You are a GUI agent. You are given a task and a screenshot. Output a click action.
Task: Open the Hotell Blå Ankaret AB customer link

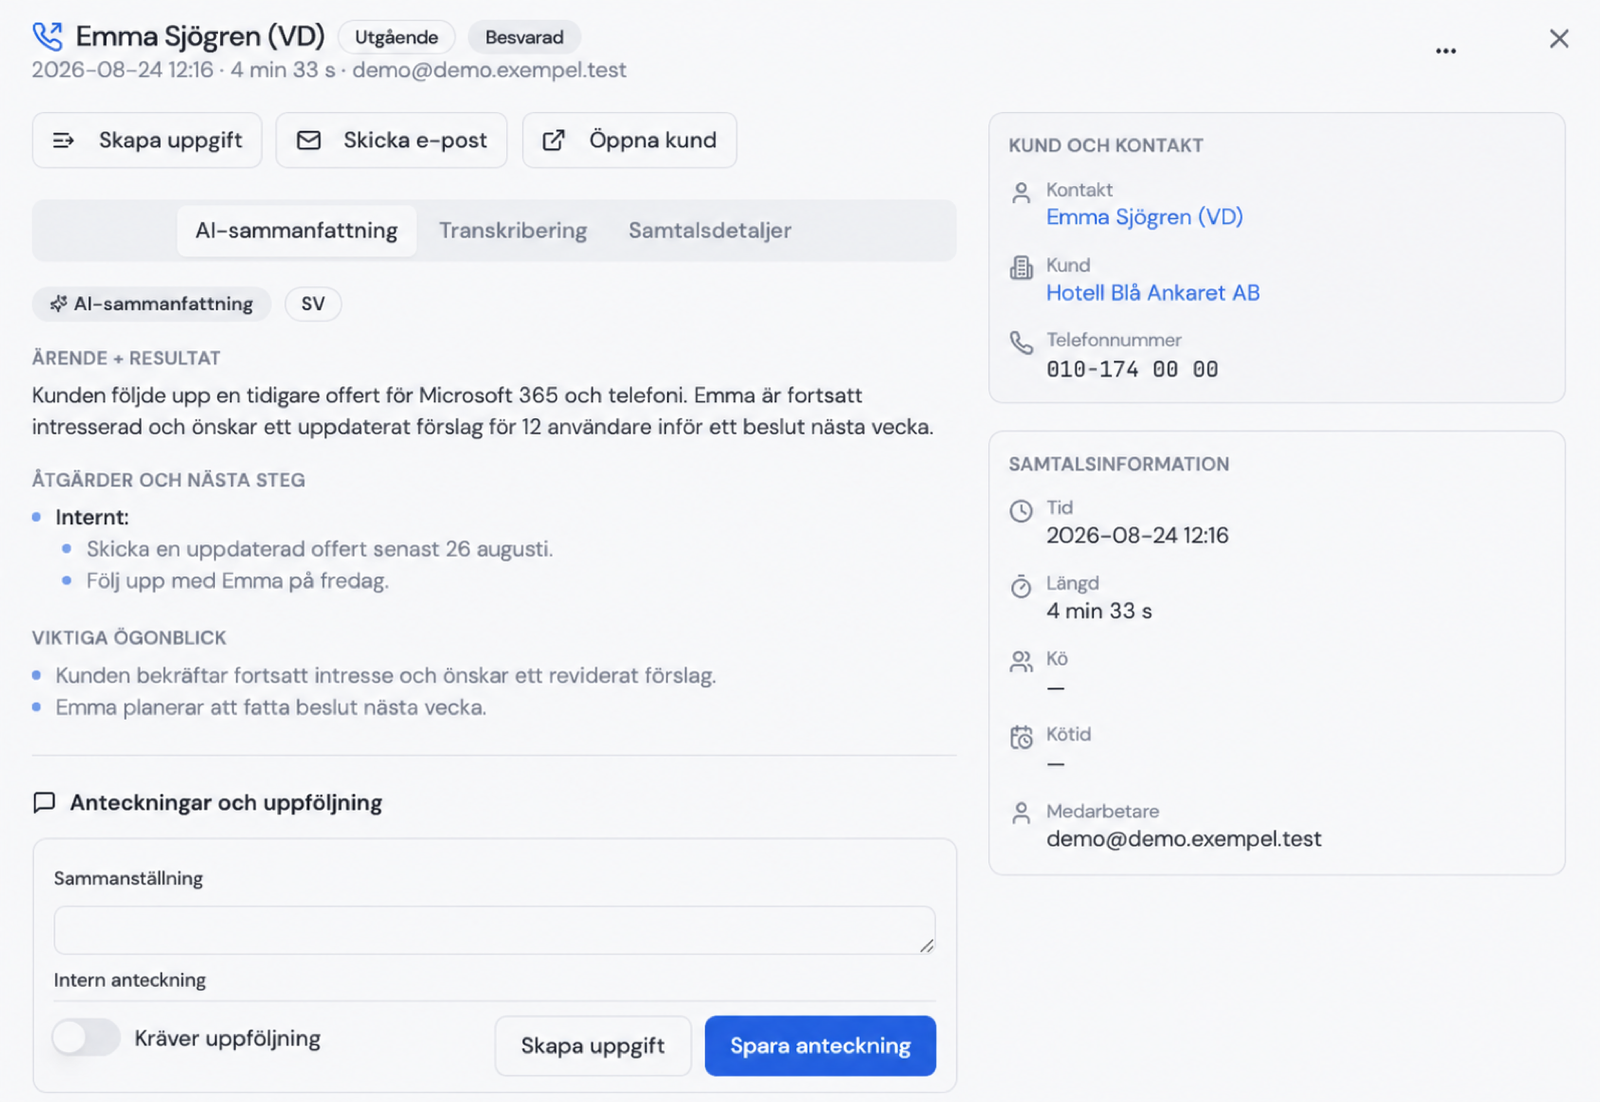1153,293
